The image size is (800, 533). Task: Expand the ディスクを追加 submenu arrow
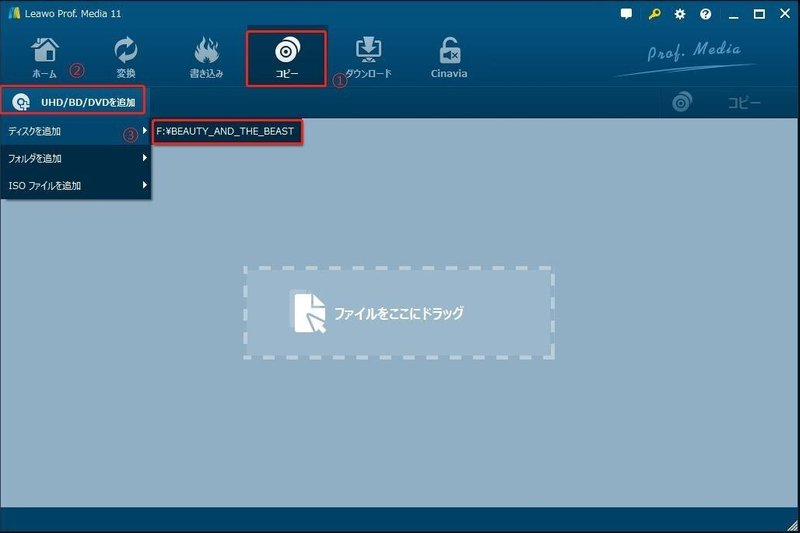click(x=145, y=131)
